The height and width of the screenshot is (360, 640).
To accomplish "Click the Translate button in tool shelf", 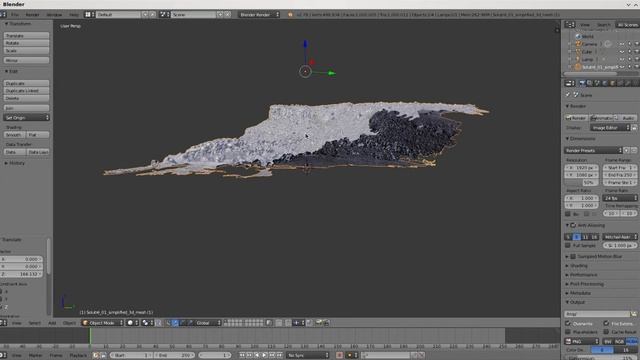I will click(x=27, y=36).
